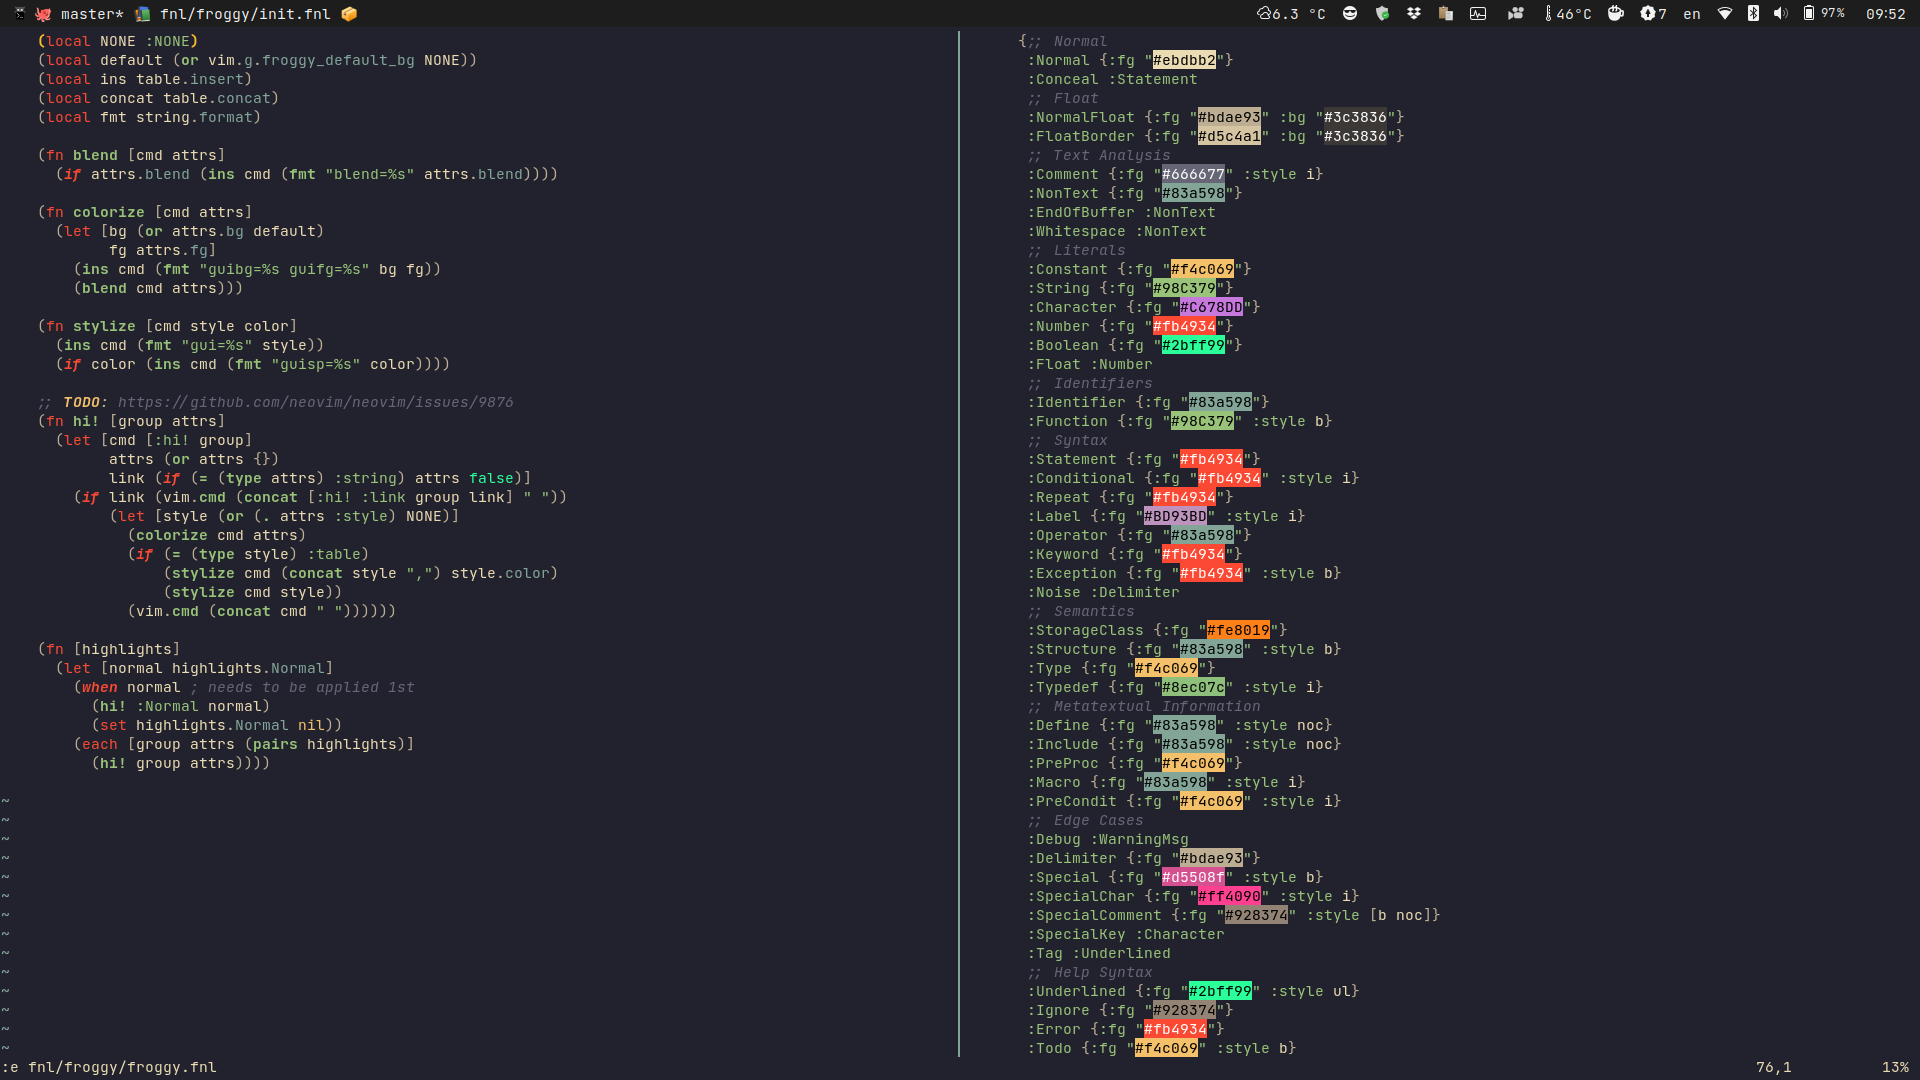Click the red octopus git icon
Viewport: 1920px width, 1080px height.
(43, 14)
